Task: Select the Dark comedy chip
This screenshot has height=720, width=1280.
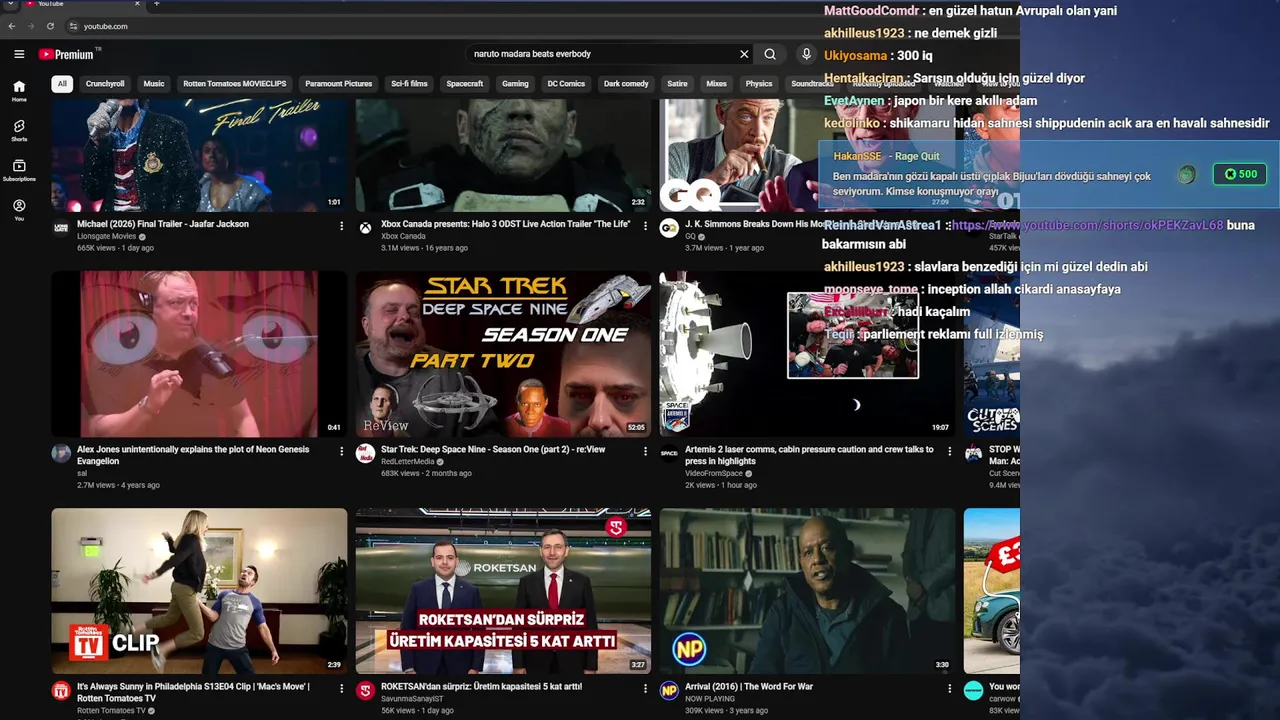Action: (x=626, y=84)
